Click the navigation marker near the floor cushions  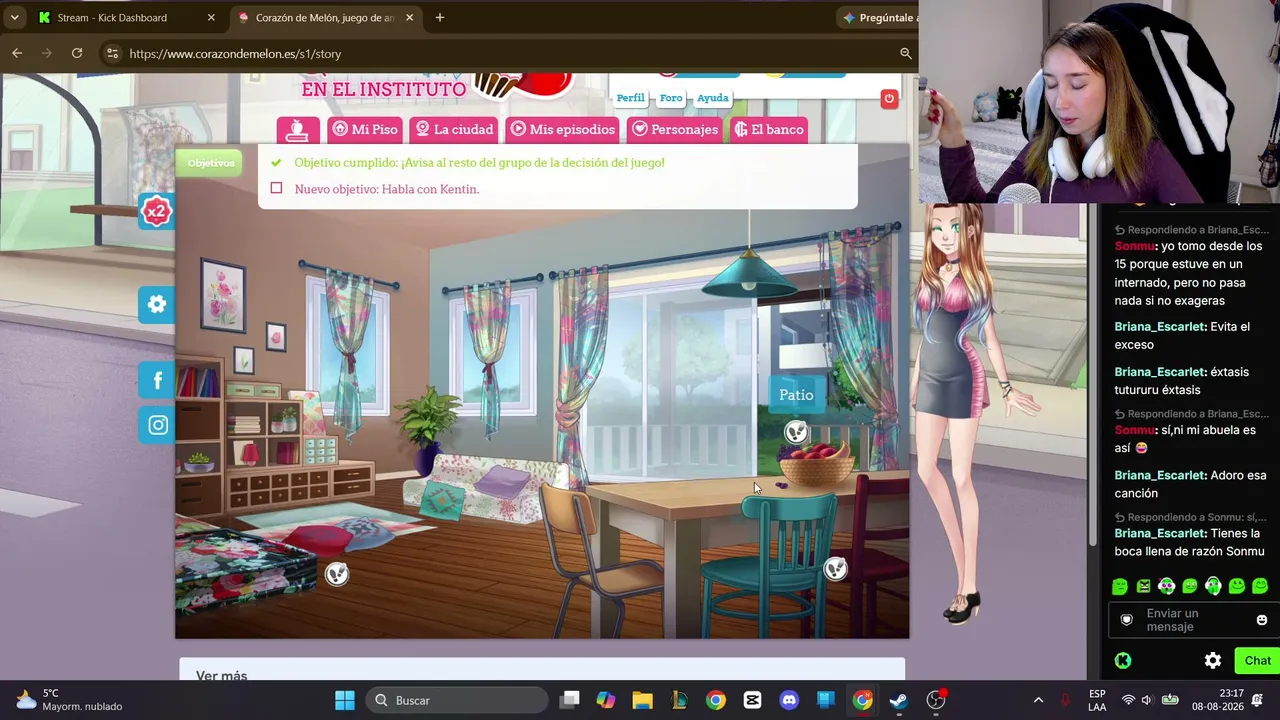337,573
